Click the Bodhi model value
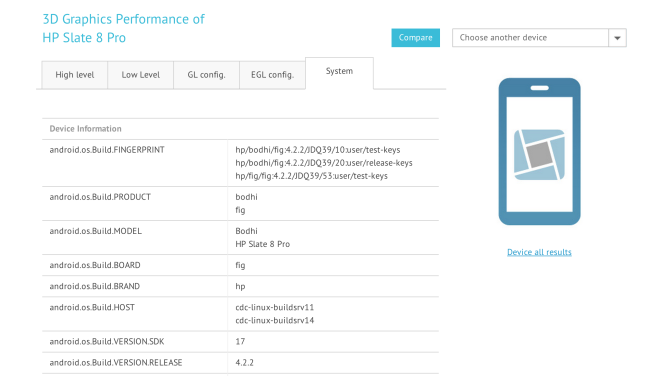This screenshot has height=376, width=665. pyautogui.click(x=246, y=231)
